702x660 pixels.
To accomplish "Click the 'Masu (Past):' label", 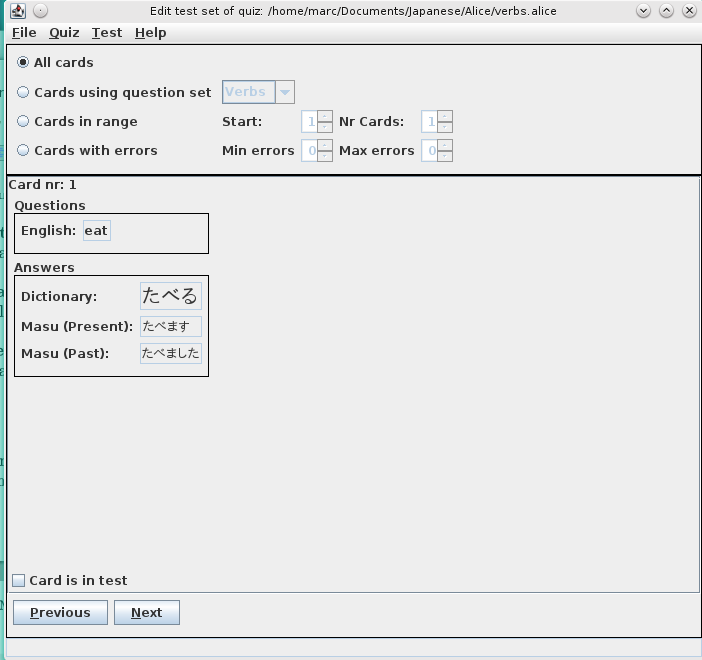I will [65, 353].
